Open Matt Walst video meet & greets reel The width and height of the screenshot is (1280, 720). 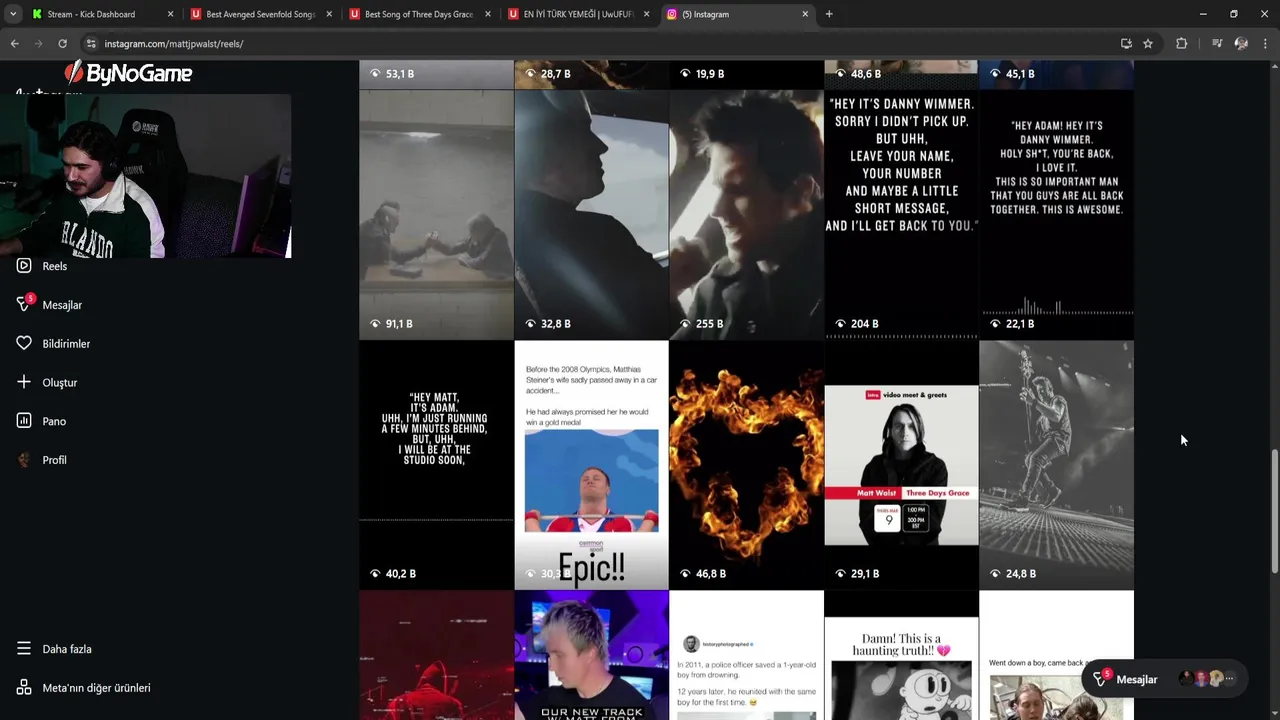tap(901, 465)
